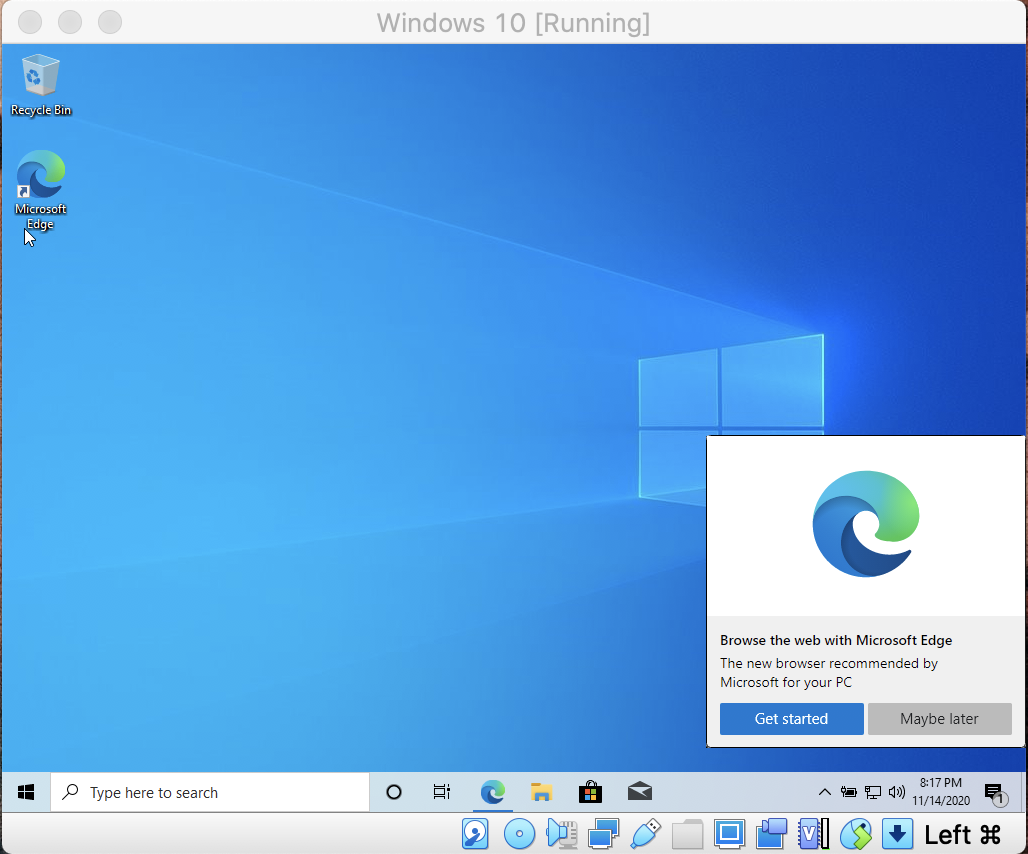
Task: Select the Recycle Bin desktop icon
Action: coord(41,85)
